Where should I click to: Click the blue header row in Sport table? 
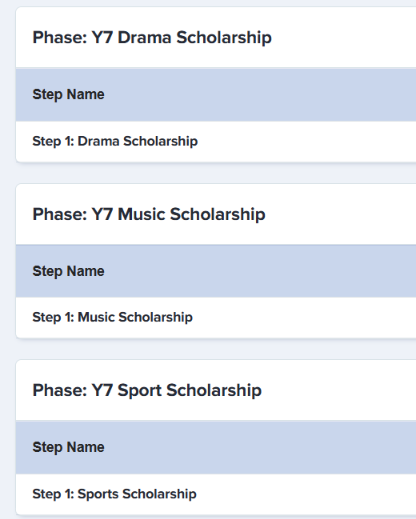[x=216, y=447]
